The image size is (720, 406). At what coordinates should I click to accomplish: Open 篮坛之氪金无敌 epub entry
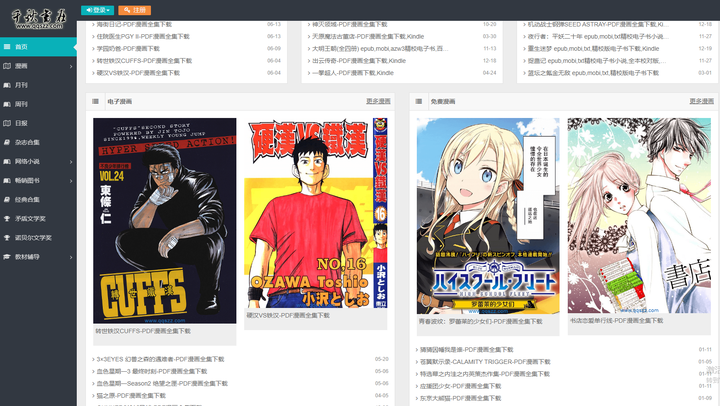pos(593,73)
